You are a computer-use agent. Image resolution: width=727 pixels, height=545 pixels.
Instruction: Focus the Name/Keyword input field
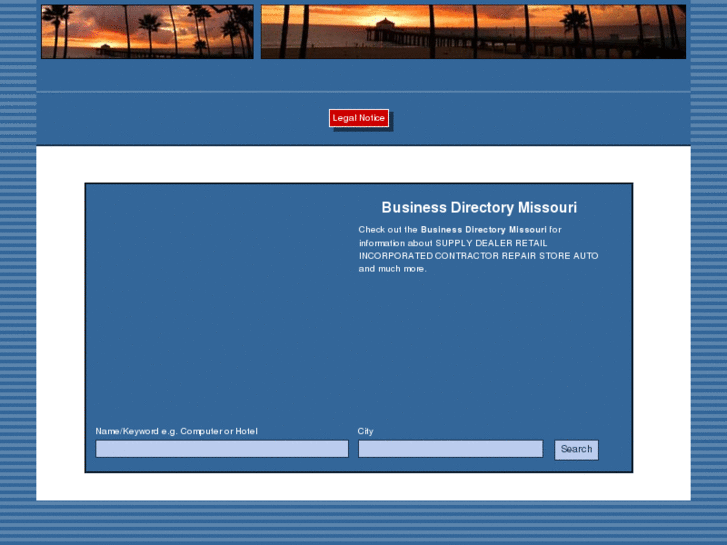[x=222, y=449]
